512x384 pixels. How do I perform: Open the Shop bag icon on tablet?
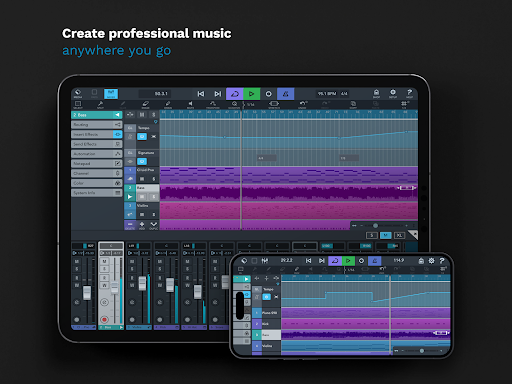tap(376, 93)
